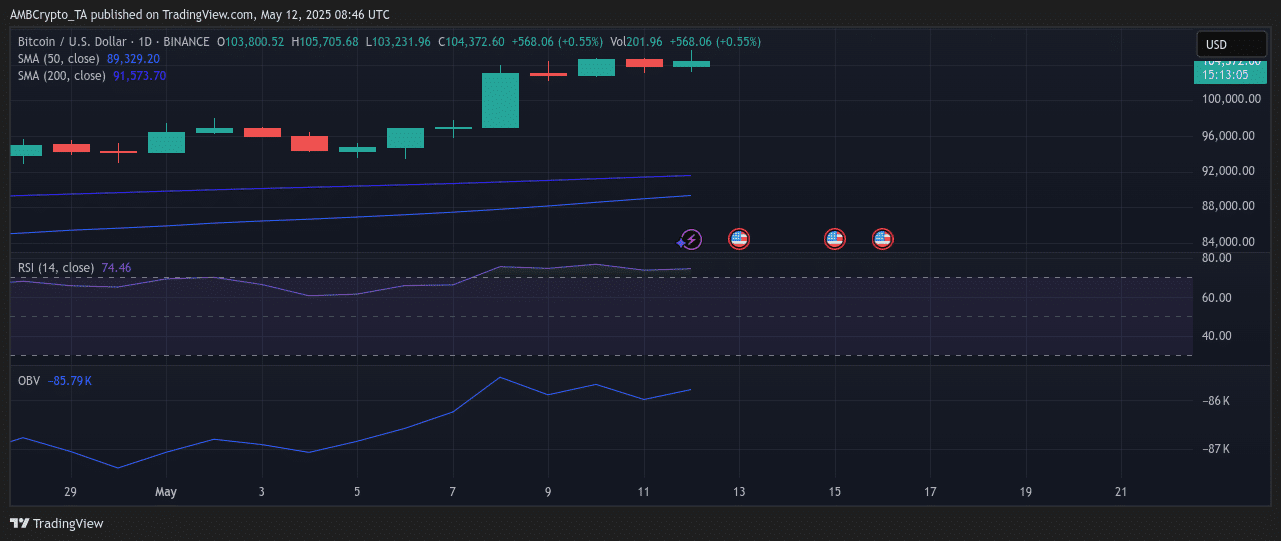
Task: Click the 19 label on the date axis
Action: 1025,492
